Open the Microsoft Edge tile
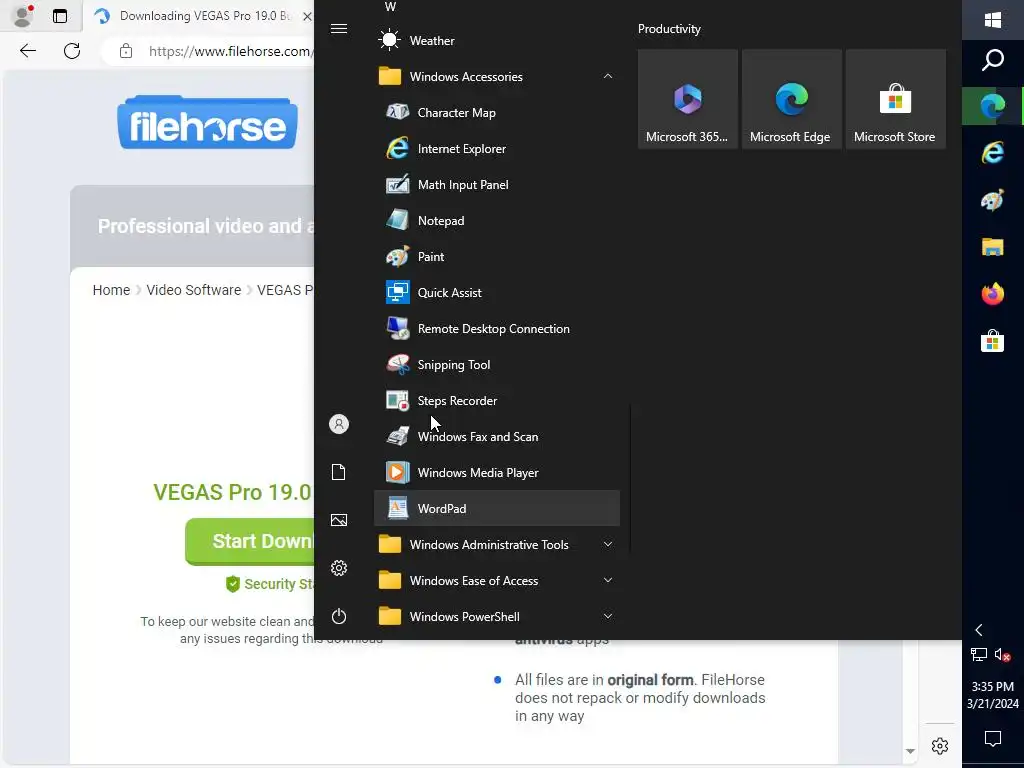 (791, 99)
